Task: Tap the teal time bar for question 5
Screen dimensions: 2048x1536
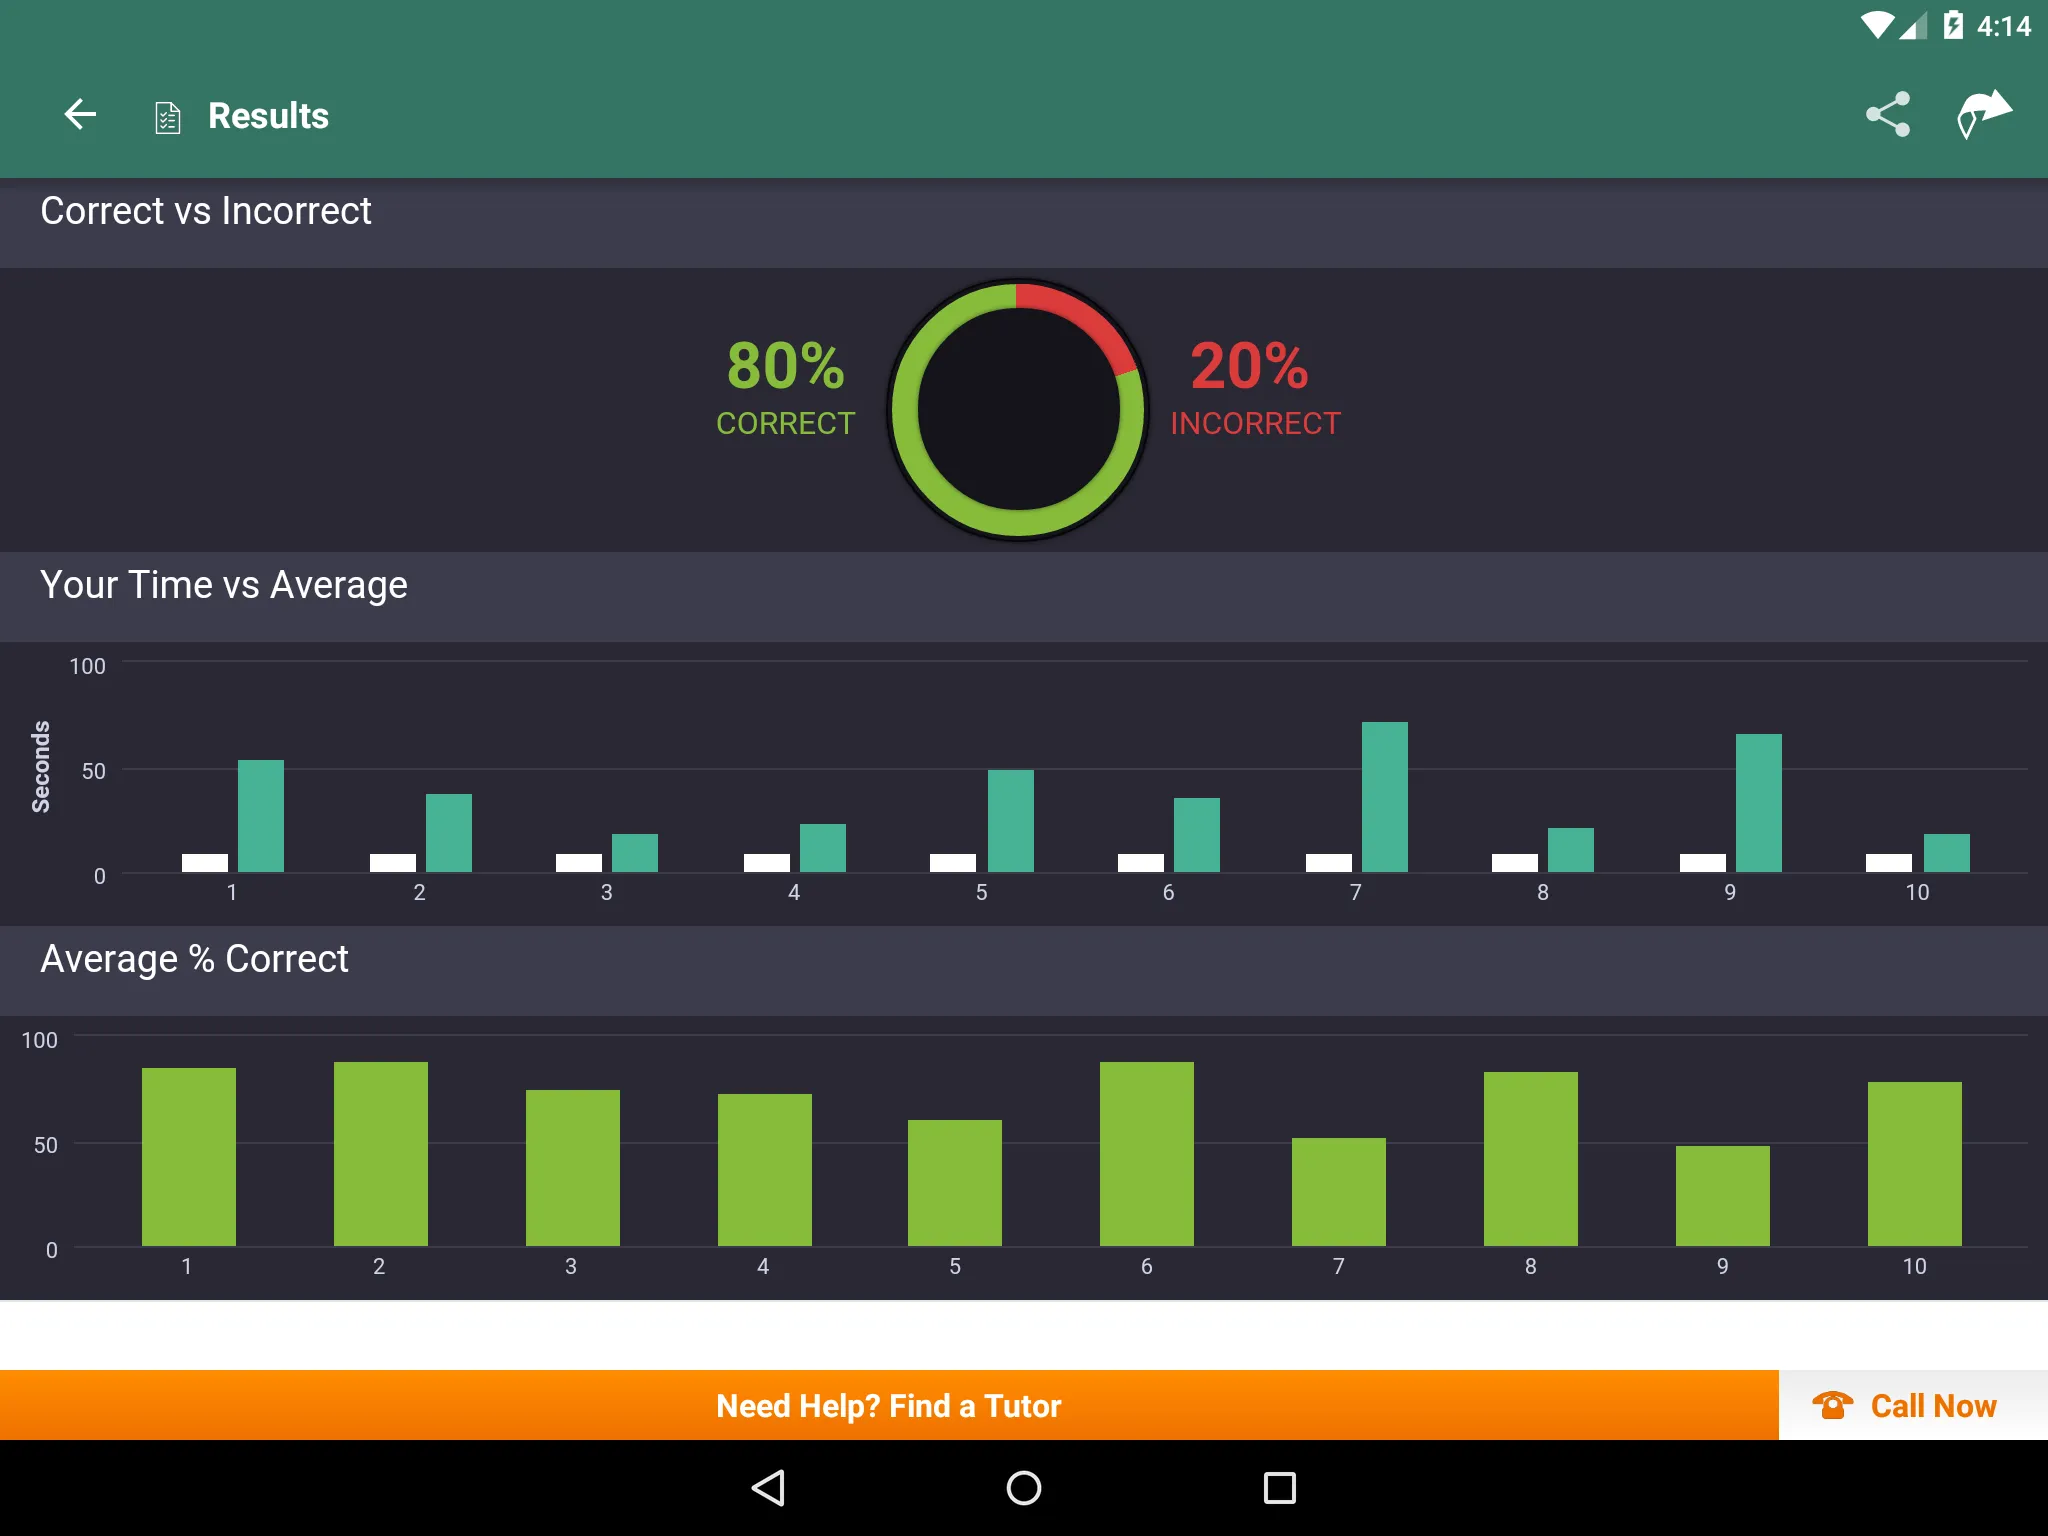Action: (x=1010, y=821)
